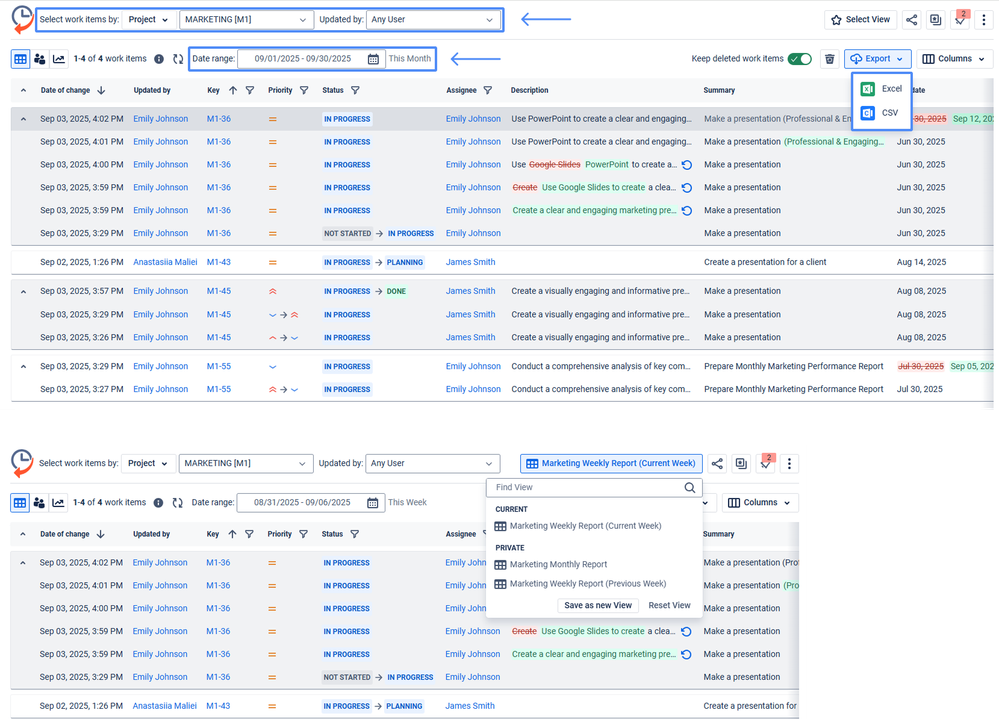Open three-dot more menu in bottom panel

click(789, 464)
